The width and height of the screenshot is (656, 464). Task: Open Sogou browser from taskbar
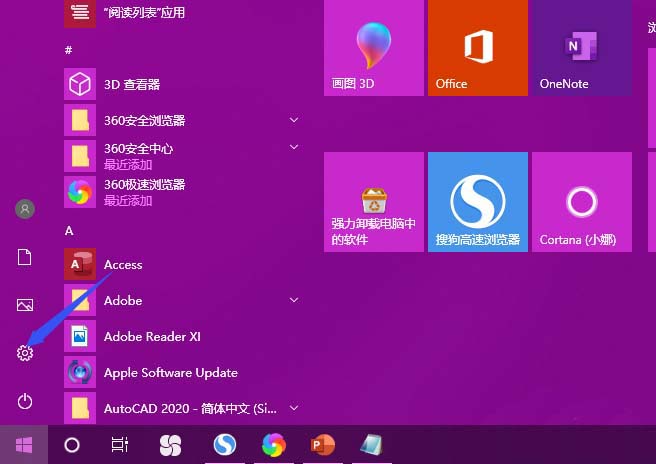(x=225, y=444)
